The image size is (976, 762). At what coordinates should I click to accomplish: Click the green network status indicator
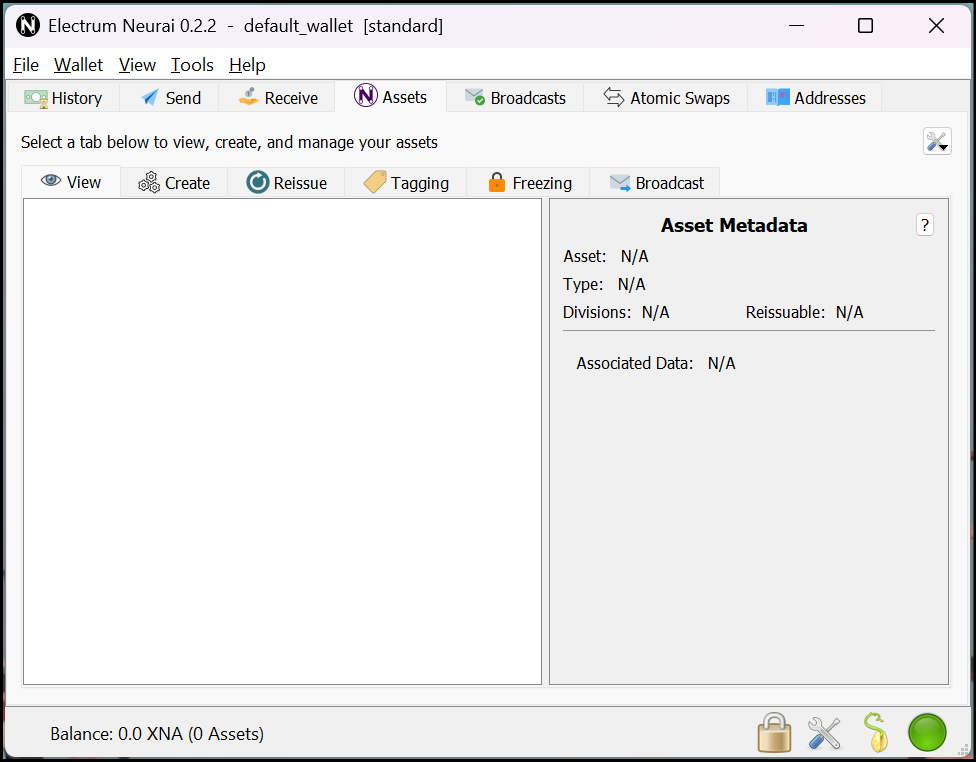pos(927,733)
